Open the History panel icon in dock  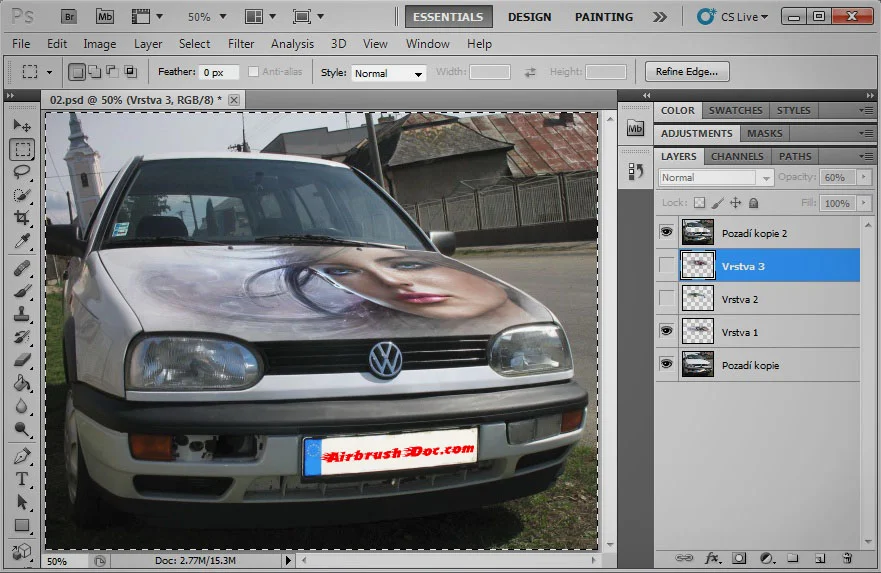coord(635,171)
